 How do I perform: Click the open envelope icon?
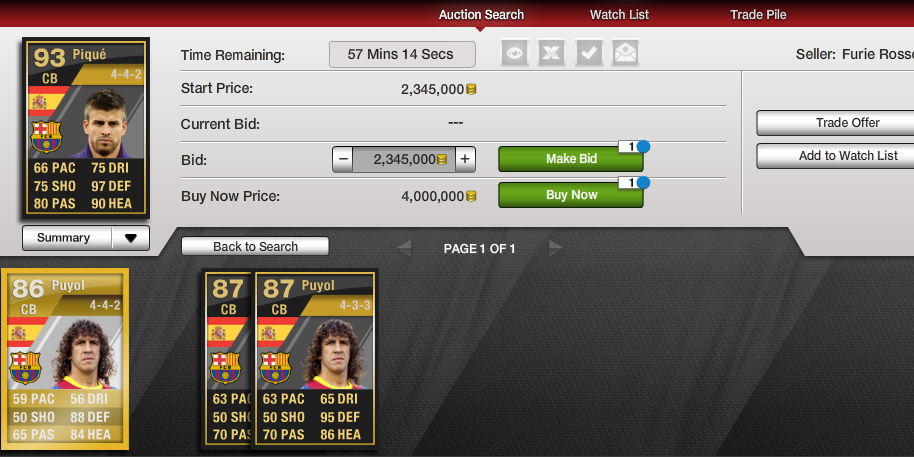click(625, 54)
